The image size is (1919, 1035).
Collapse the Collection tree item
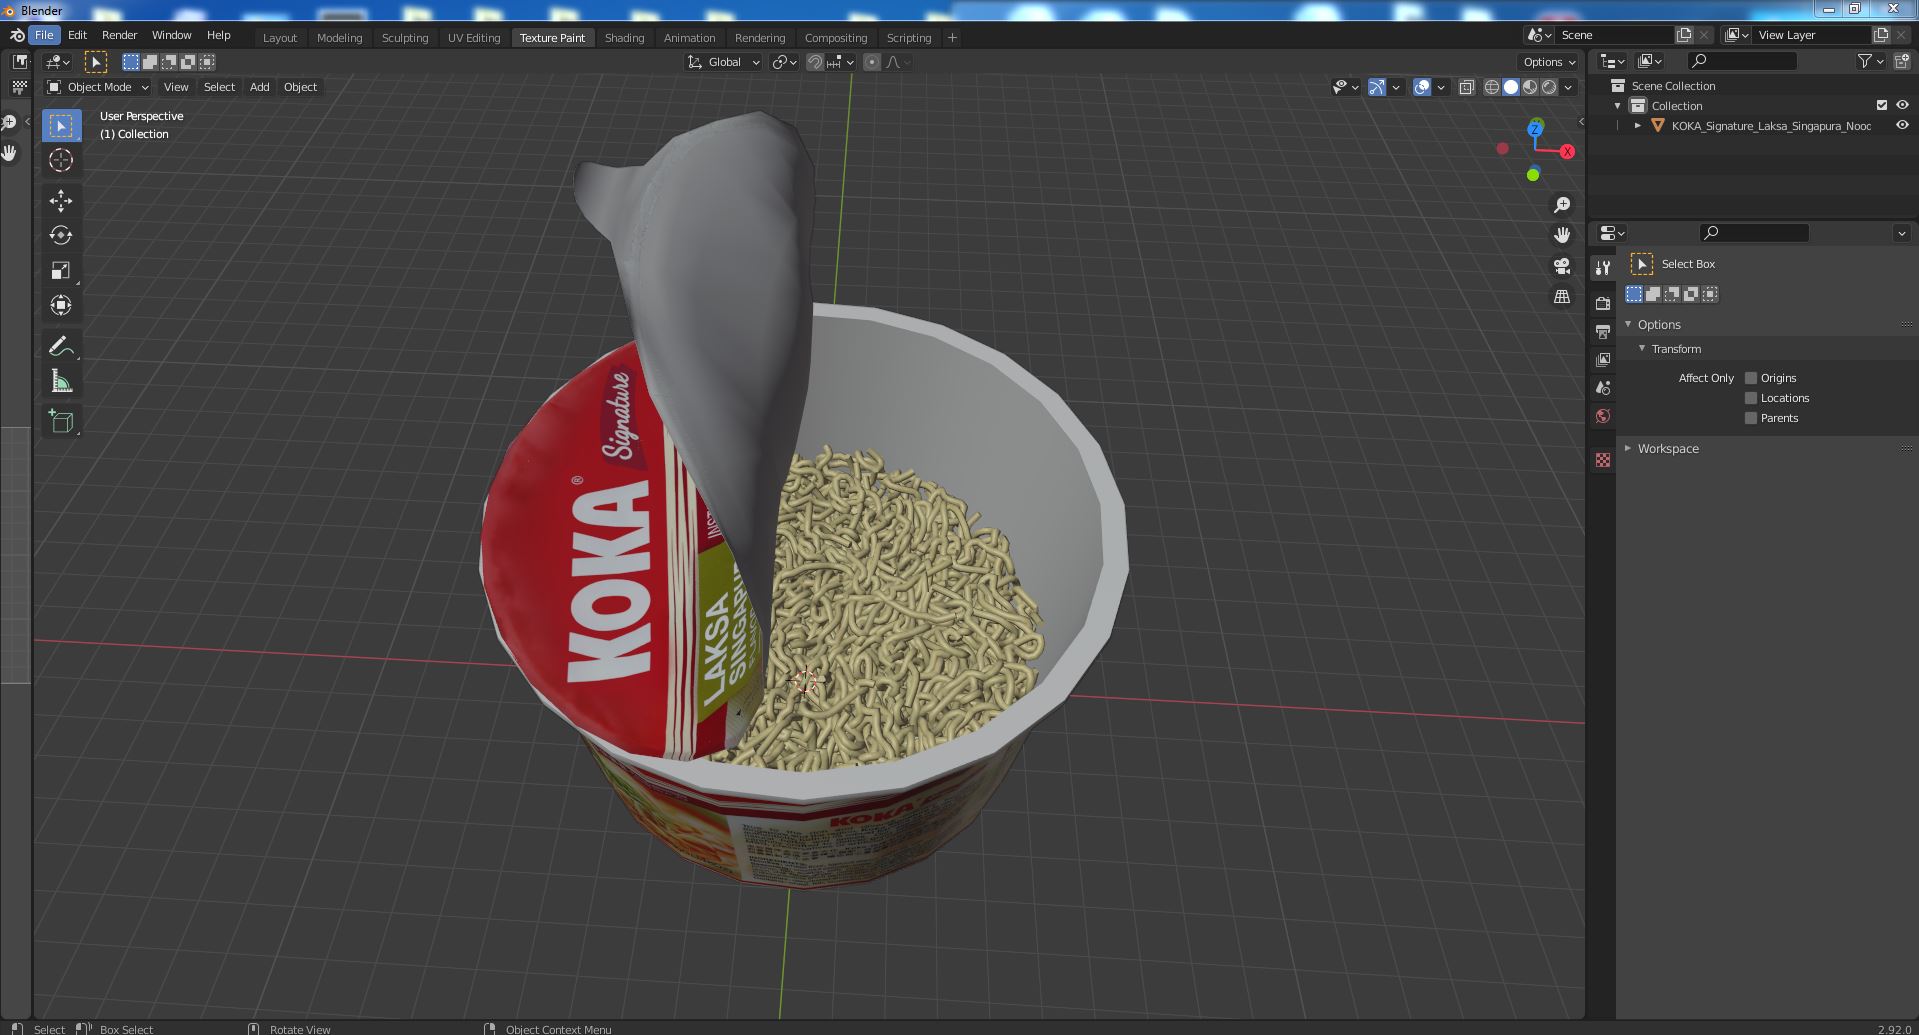tap(1618, 106)
